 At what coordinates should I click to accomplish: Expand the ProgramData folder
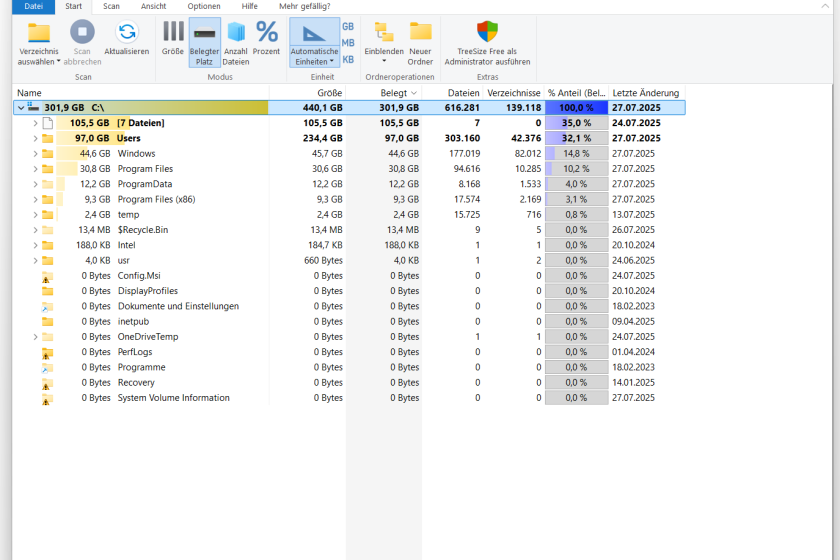point(35,184)
